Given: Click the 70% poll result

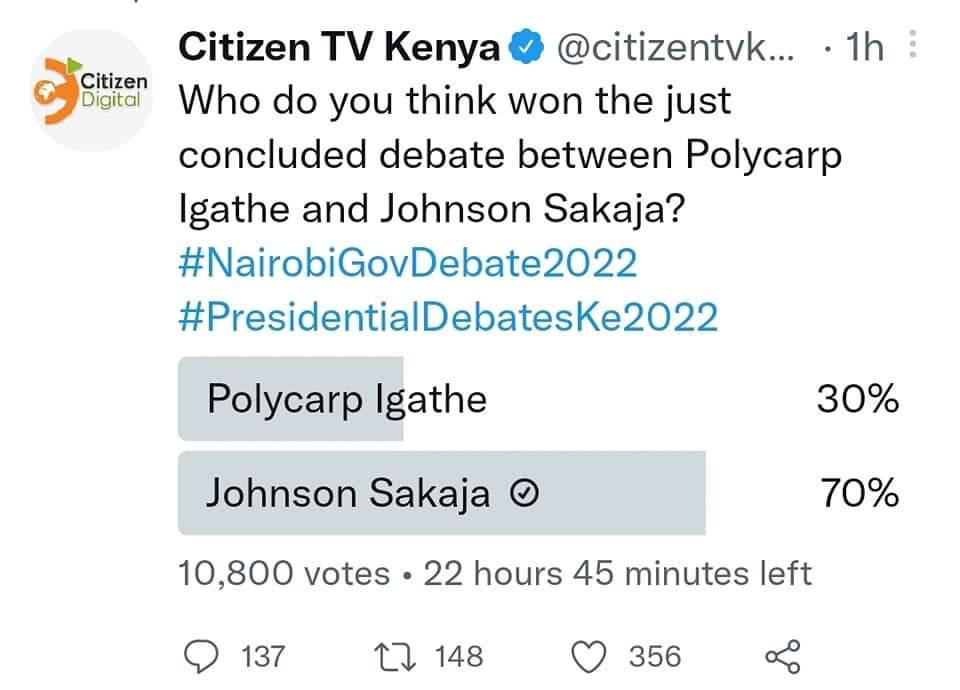Looking at the screenshot, I should pos(857,494).
